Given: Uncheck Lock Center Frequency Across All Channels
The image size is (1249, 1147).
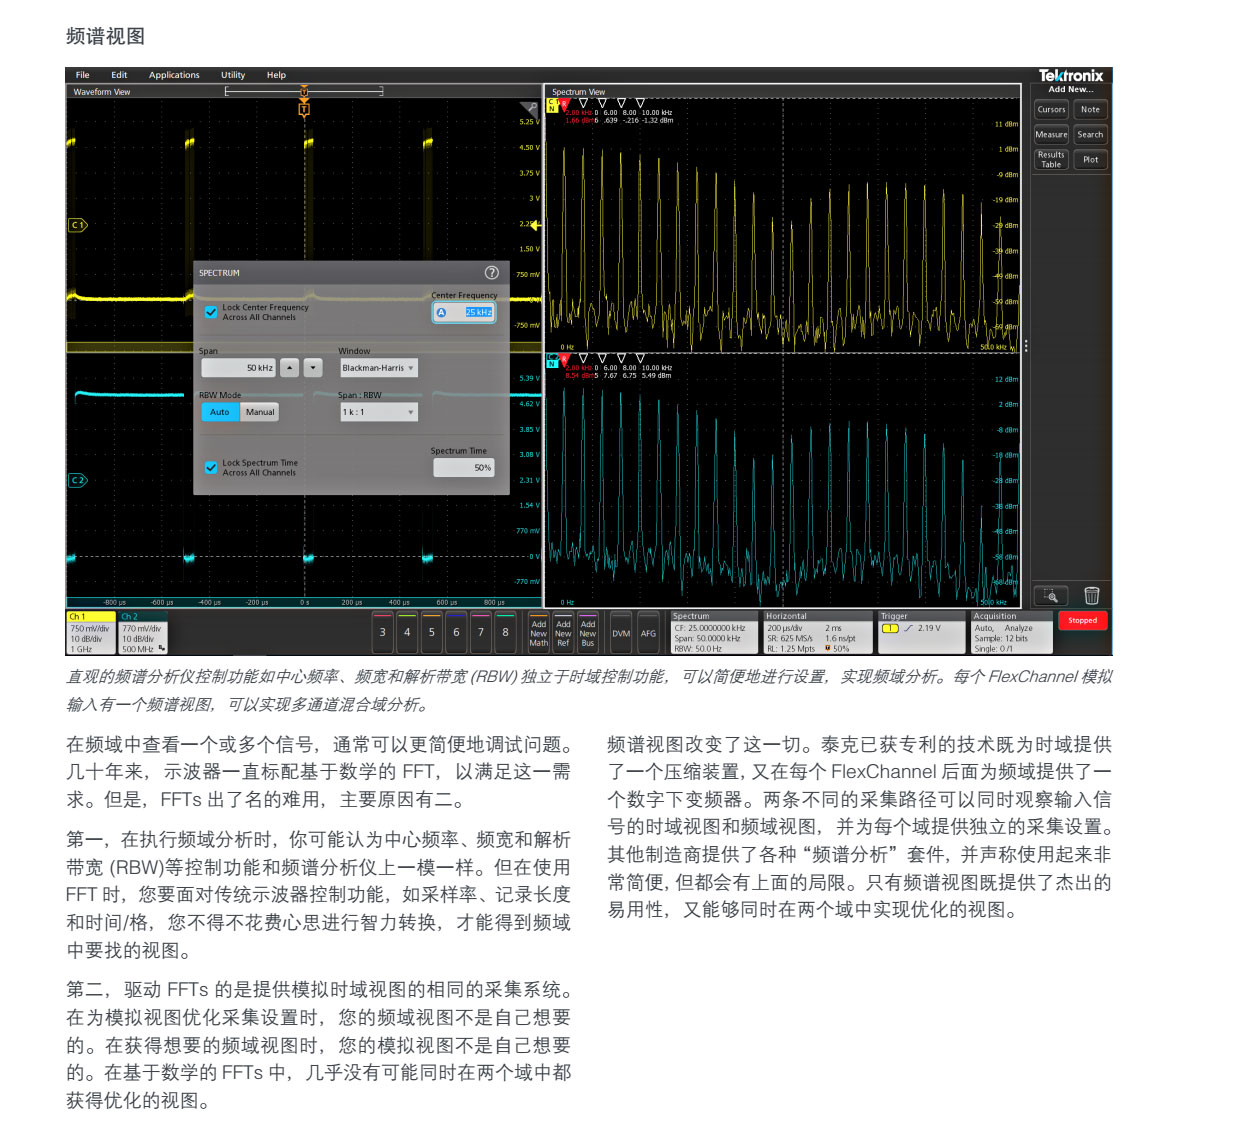Looking at the screenshot, I should [211, 312].
